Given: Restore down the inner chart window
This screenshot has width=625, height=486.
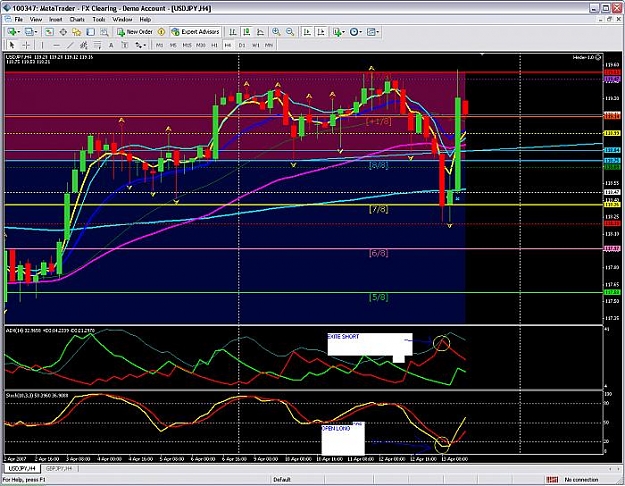Looking at the screenshot, I should (609, 19).
